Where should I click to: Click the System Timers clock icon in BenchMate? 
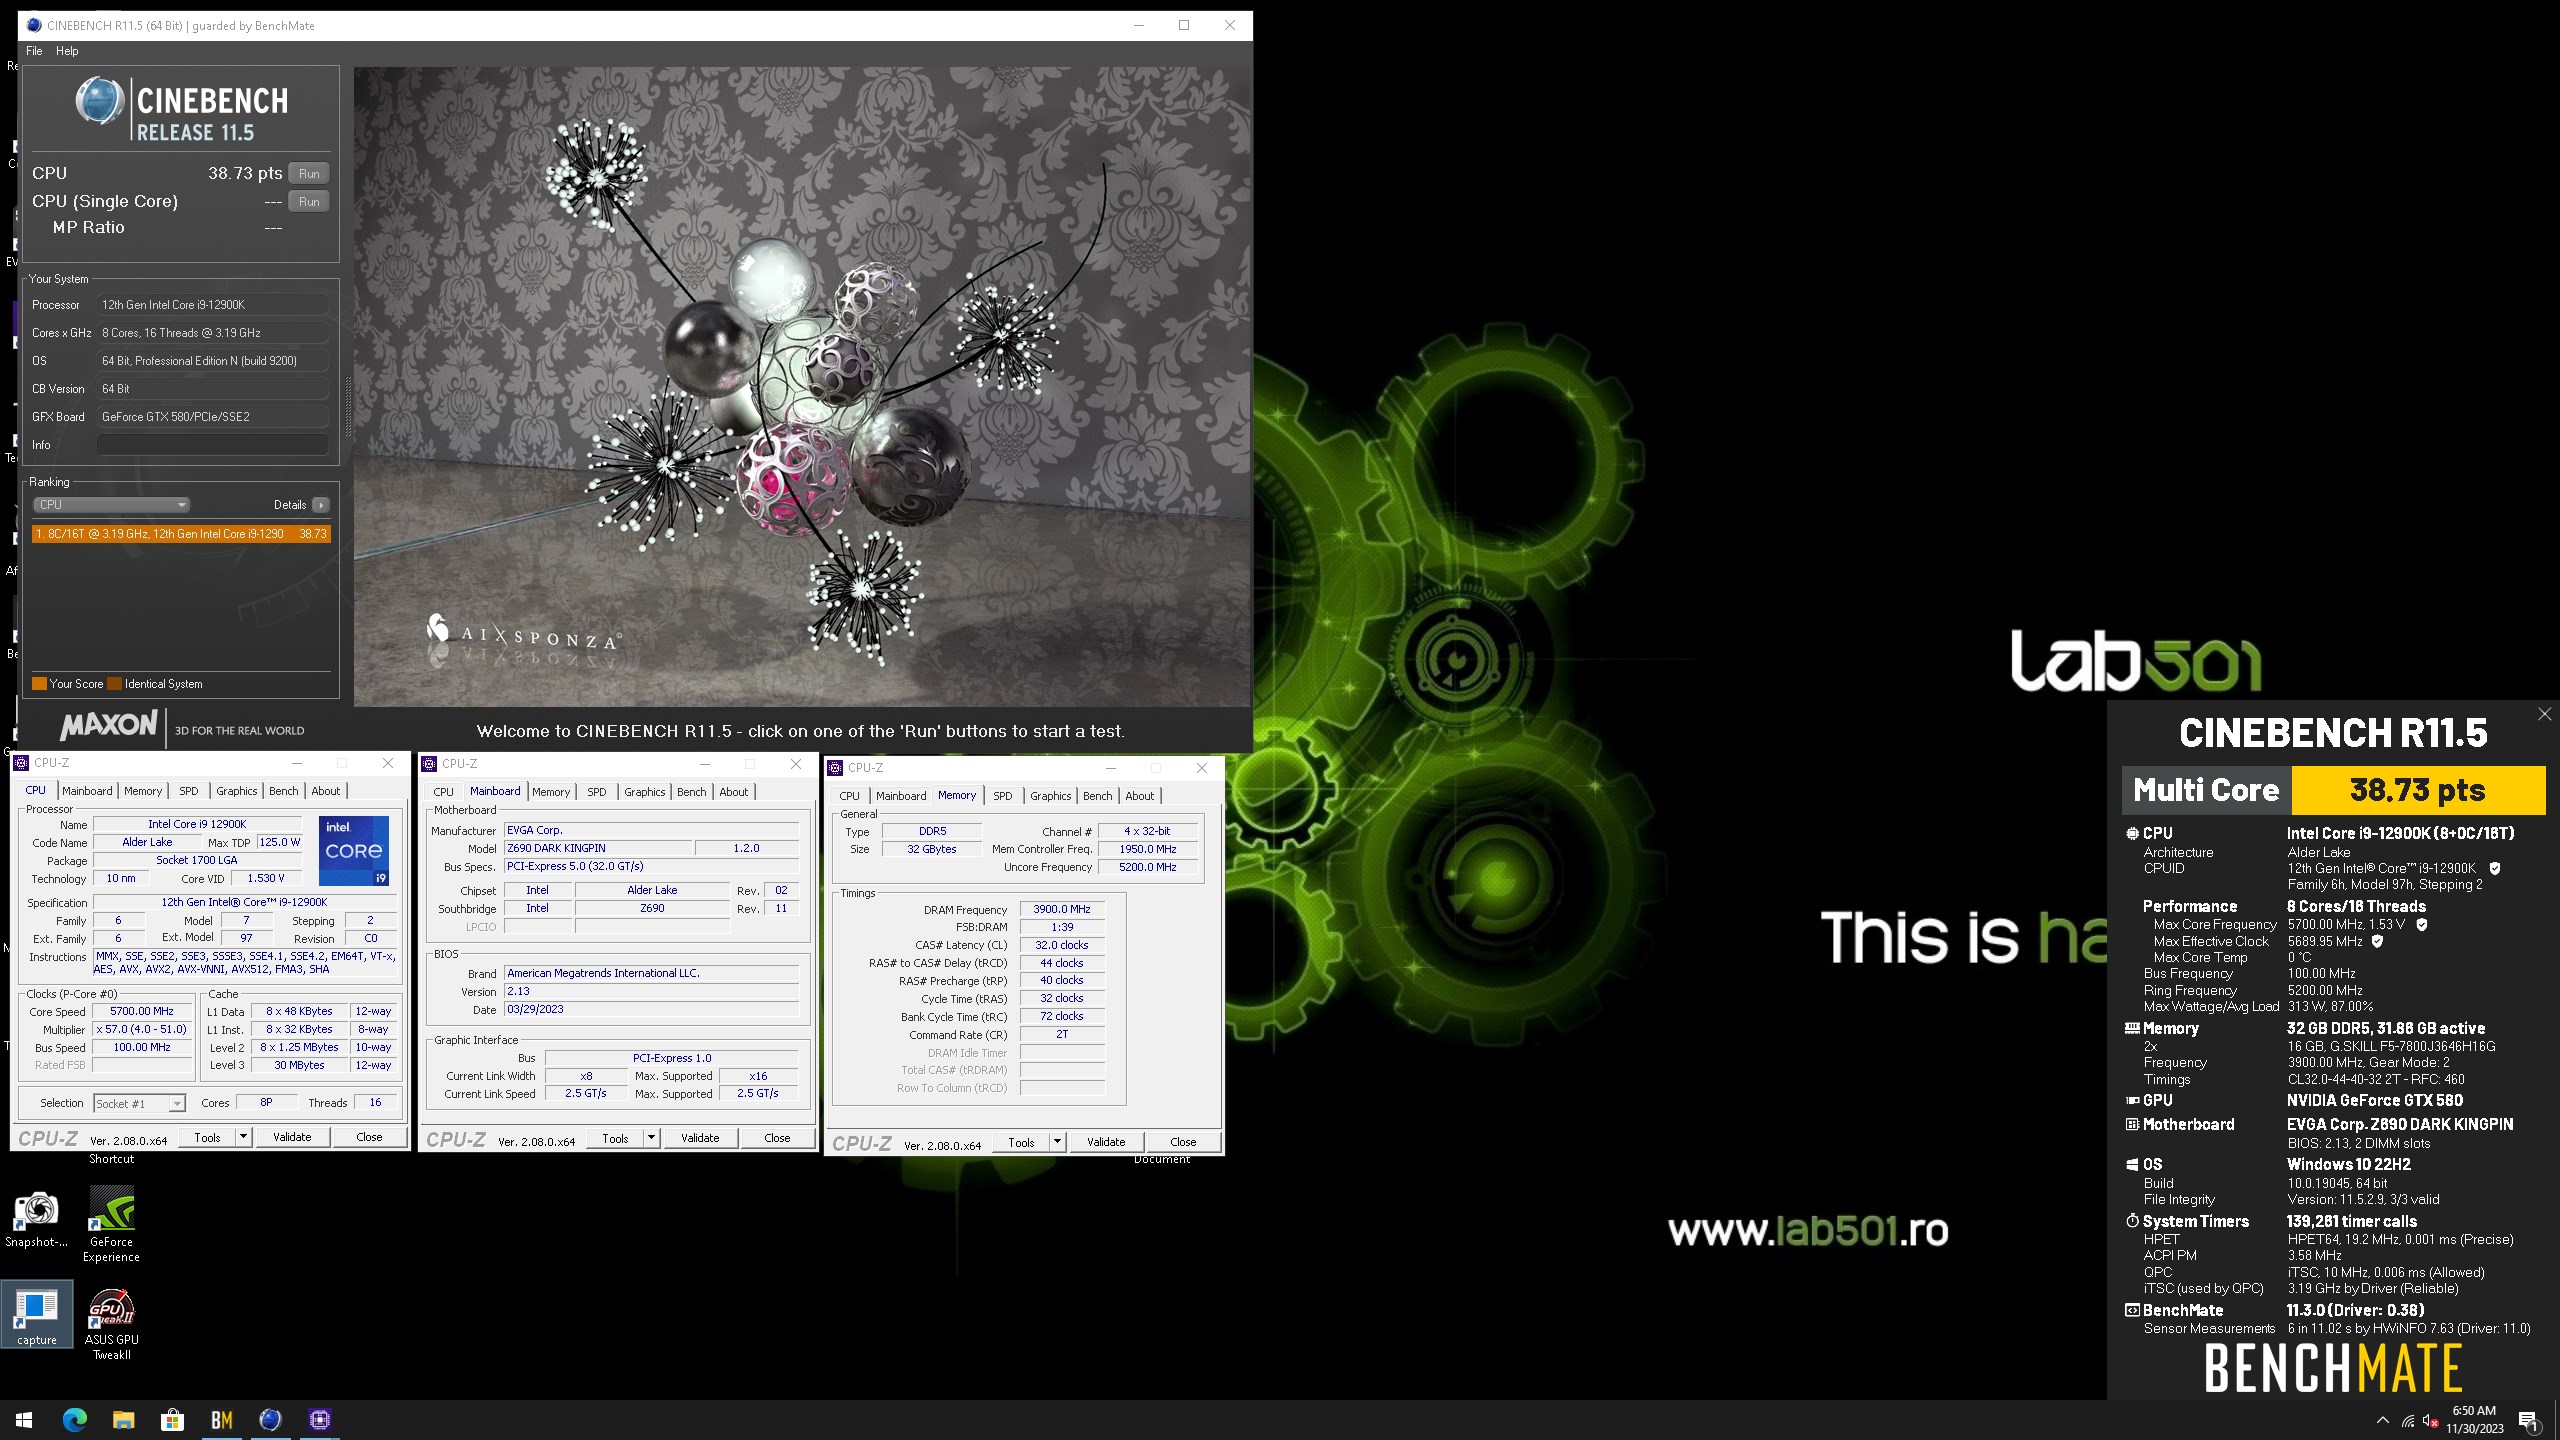click(x=2132, y=1221)
